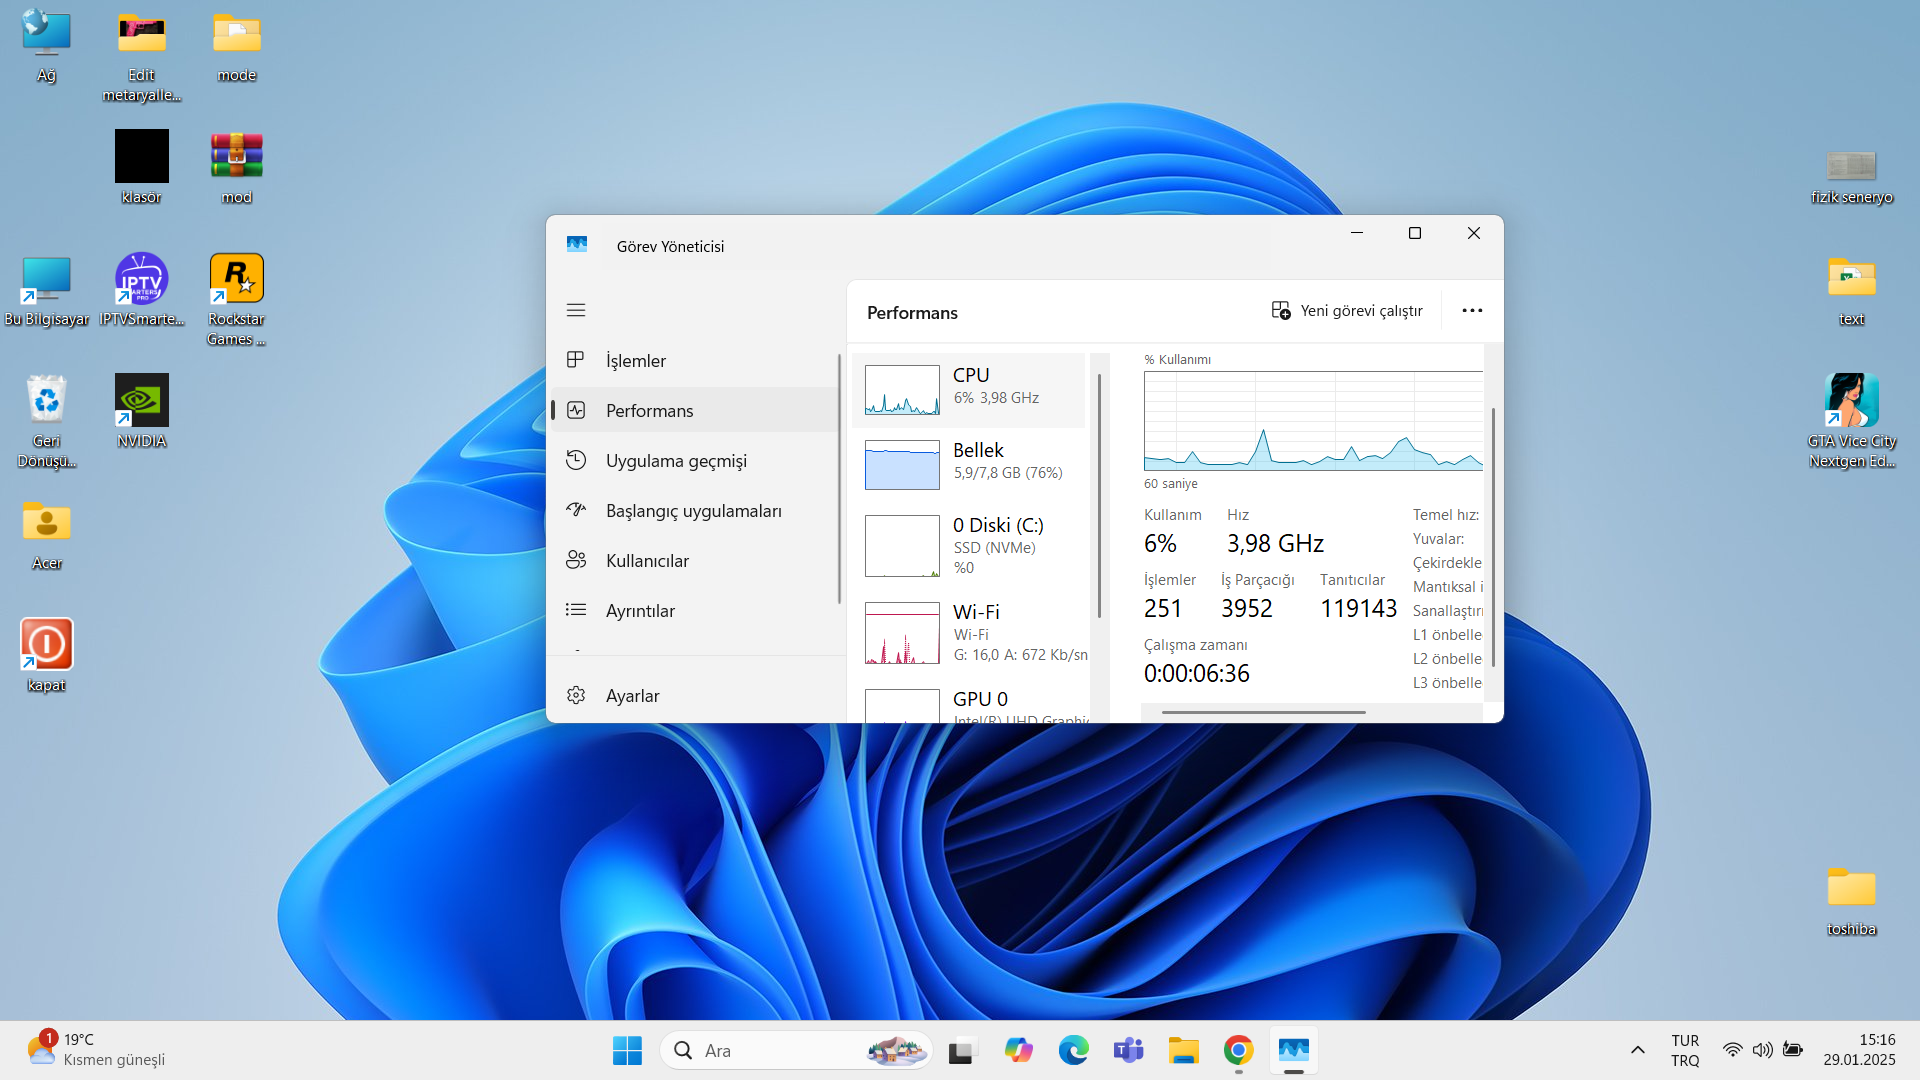Viewport: 1920px width, 1080px height.
Task: Open the weather widget showing 19°C
Action: (96, 1050)
